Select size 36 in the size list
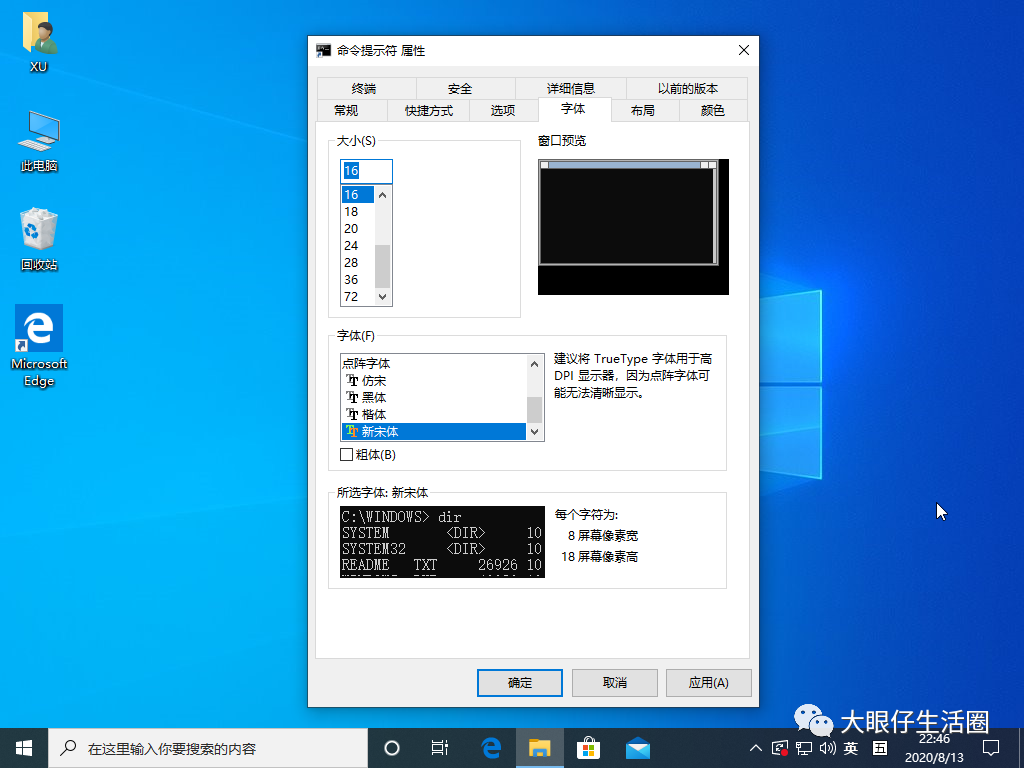The image size is (1024, 768). coord(358,280)
